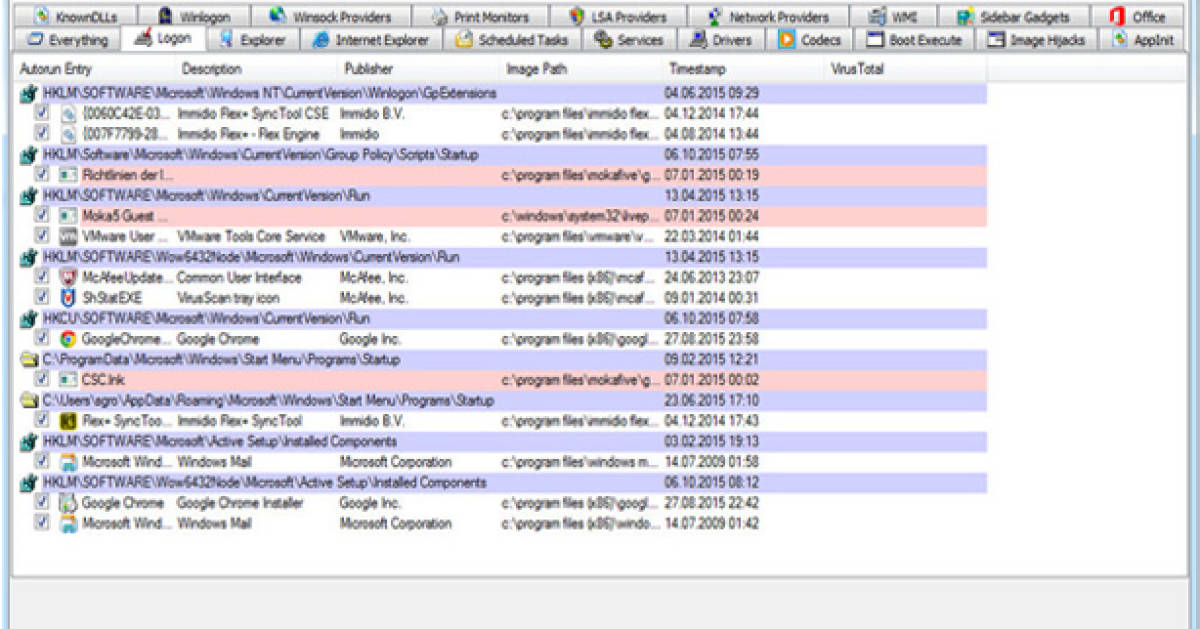Uncheck the ShStatEXE entry
1200x629 pixels.
42,298
